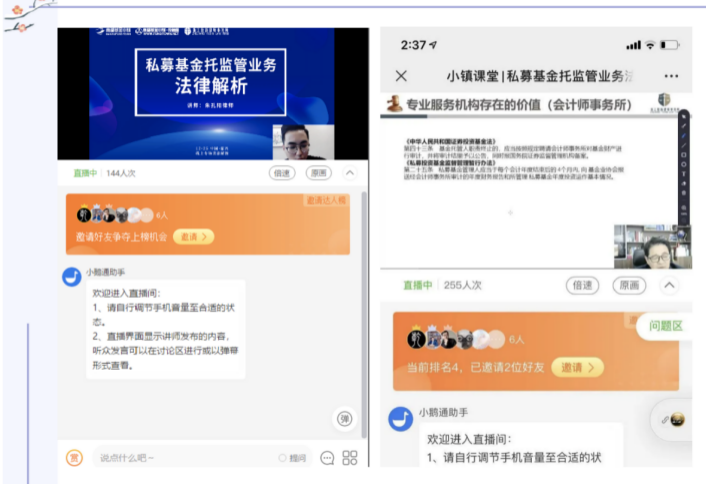Select the 提问 radio option in chat box
Viewport: 706px width, 484px height.
[x=292, y=458]
